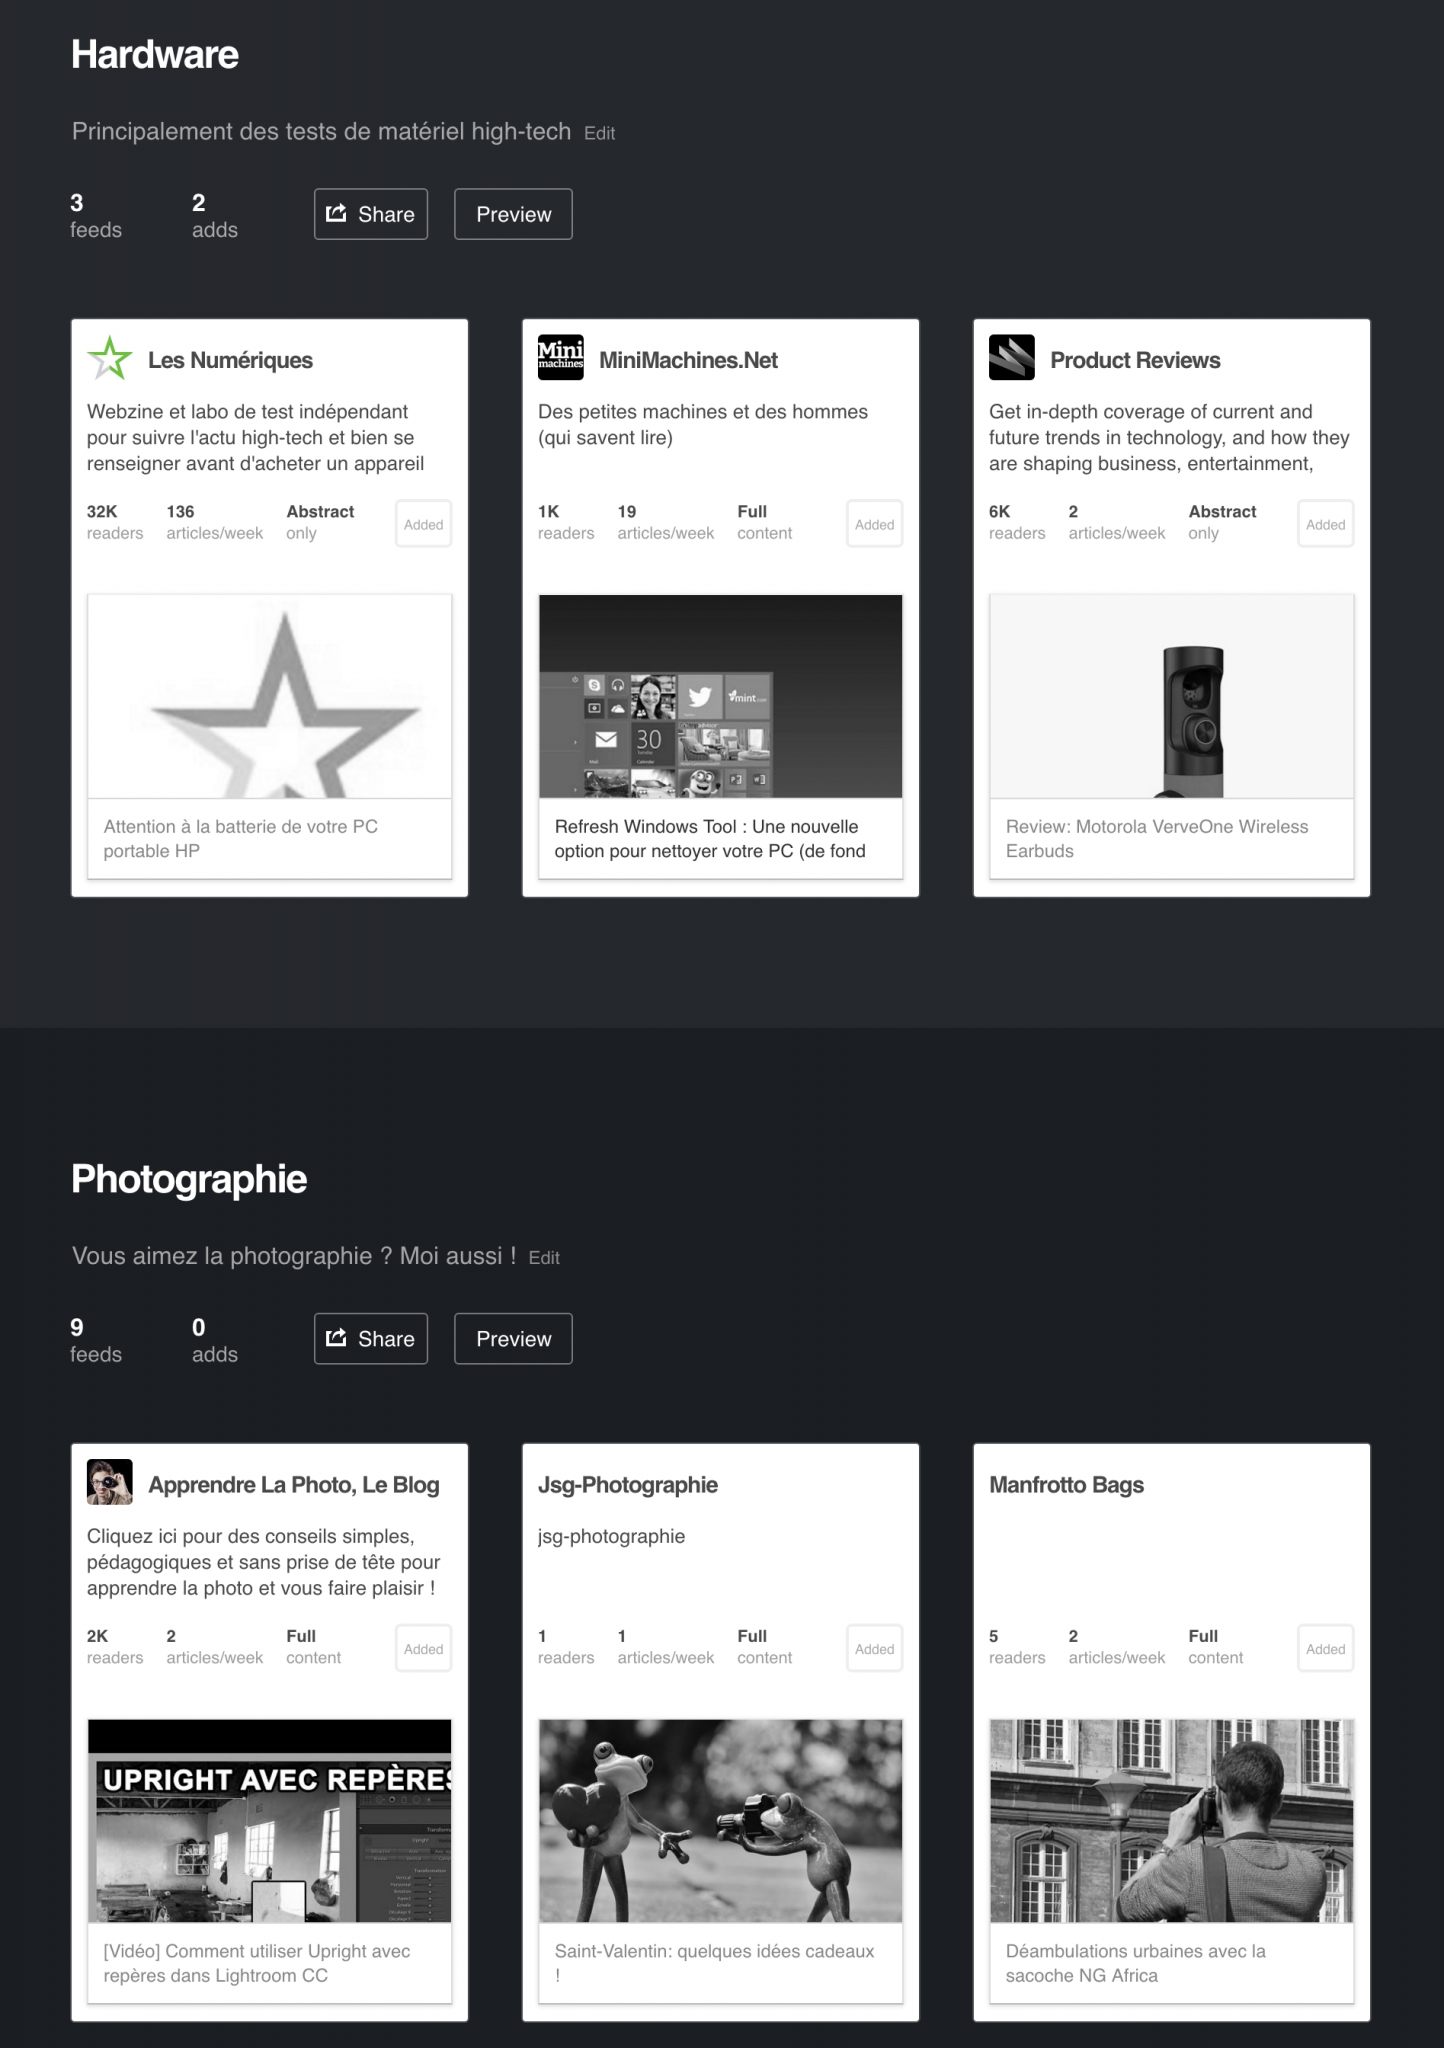Click the Product Reviews logo icon

(1012, 358)
